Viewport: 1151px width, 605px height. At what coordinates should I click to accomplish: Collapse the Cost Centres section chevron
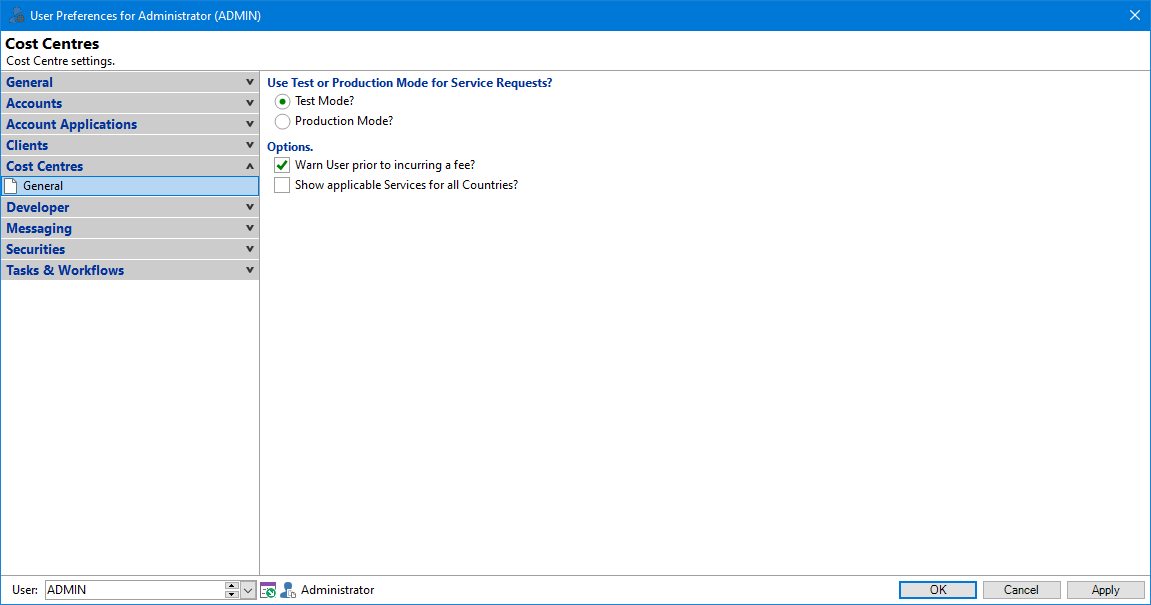(x=250, y=167)
